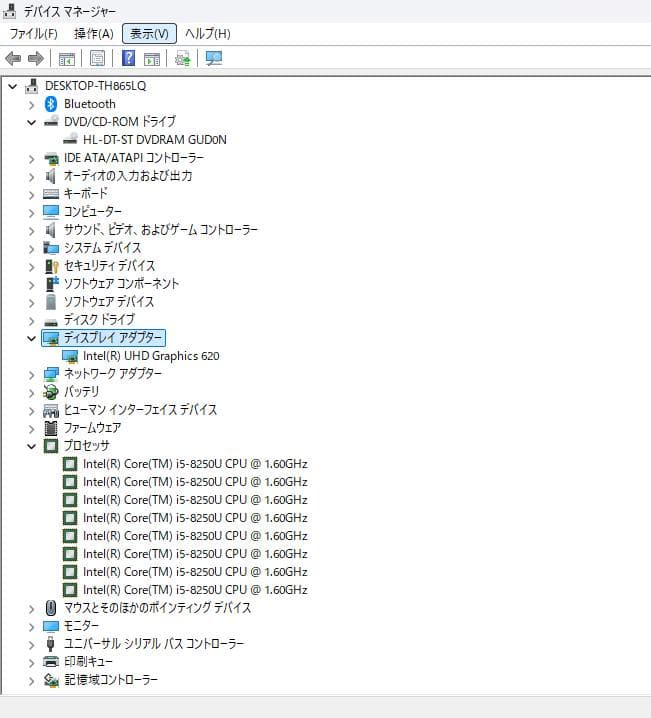Collapse the ディスプレイ アダプター category
This screenshot has height=718, width=651.
32,338
